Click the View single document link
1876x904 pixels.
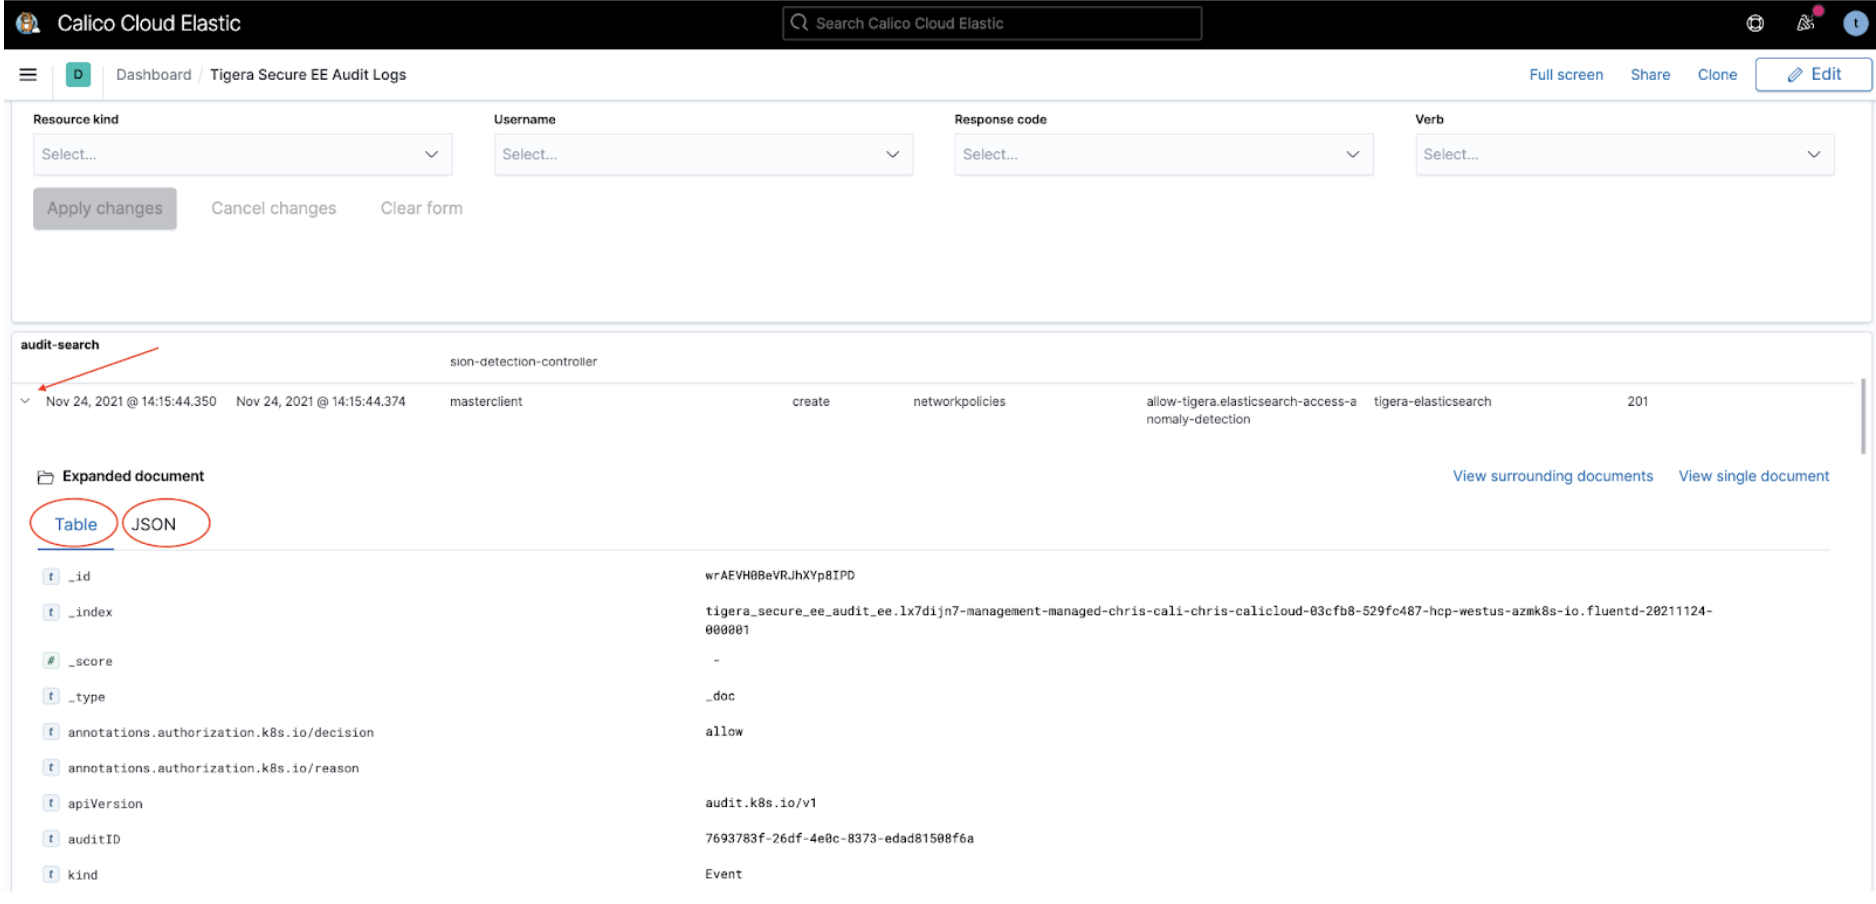pos(1752,476)
